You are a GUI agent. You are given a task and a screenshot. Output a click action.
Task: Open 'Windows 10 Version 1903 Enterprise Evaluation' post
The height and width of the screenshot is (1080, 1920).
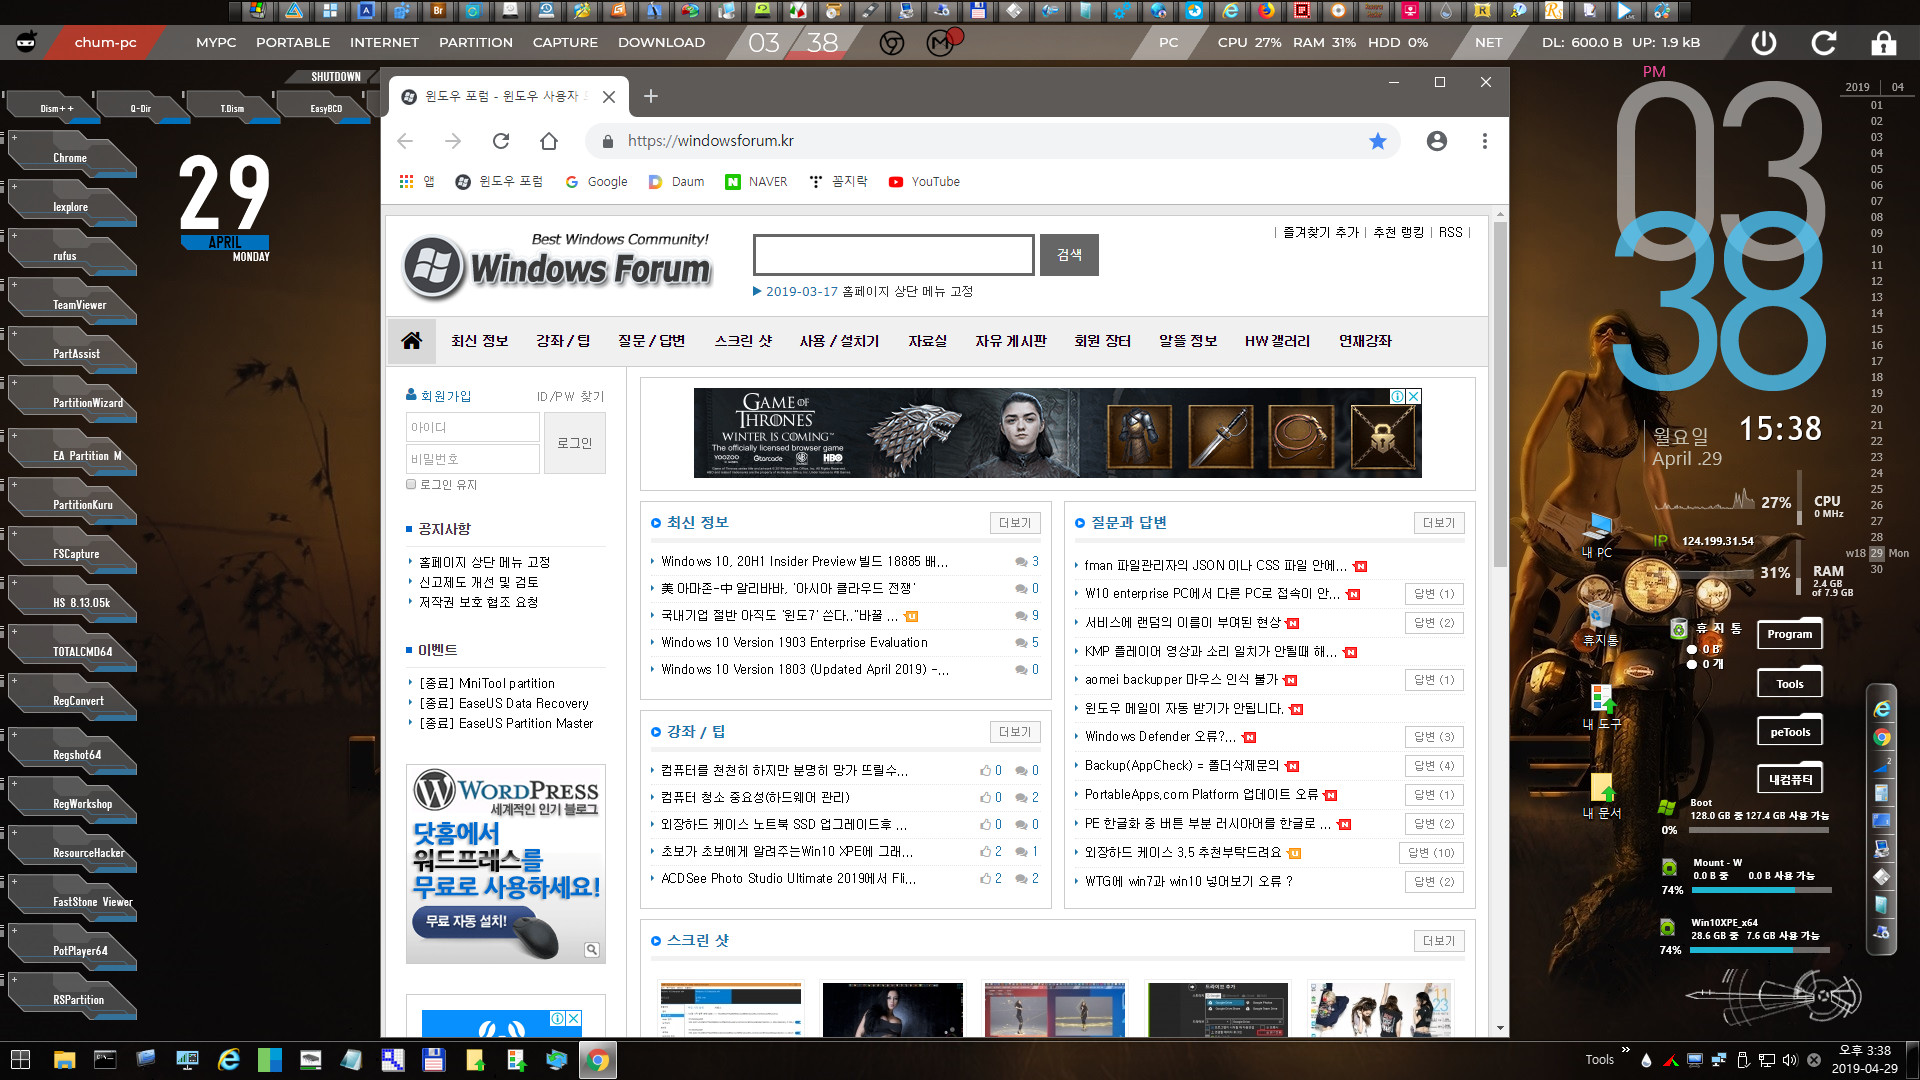(x=794, y=642)
